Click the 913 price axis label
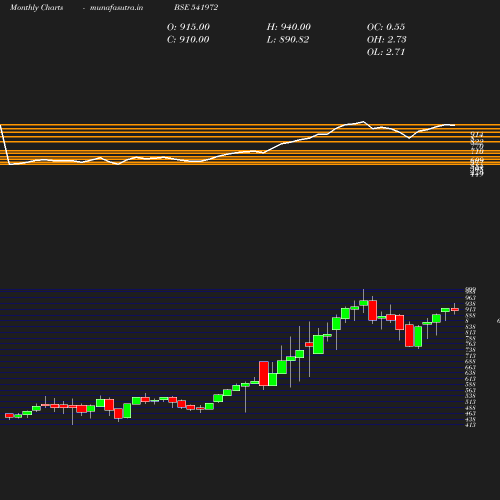This screenshot has height=500, width=500. [470, 309]
